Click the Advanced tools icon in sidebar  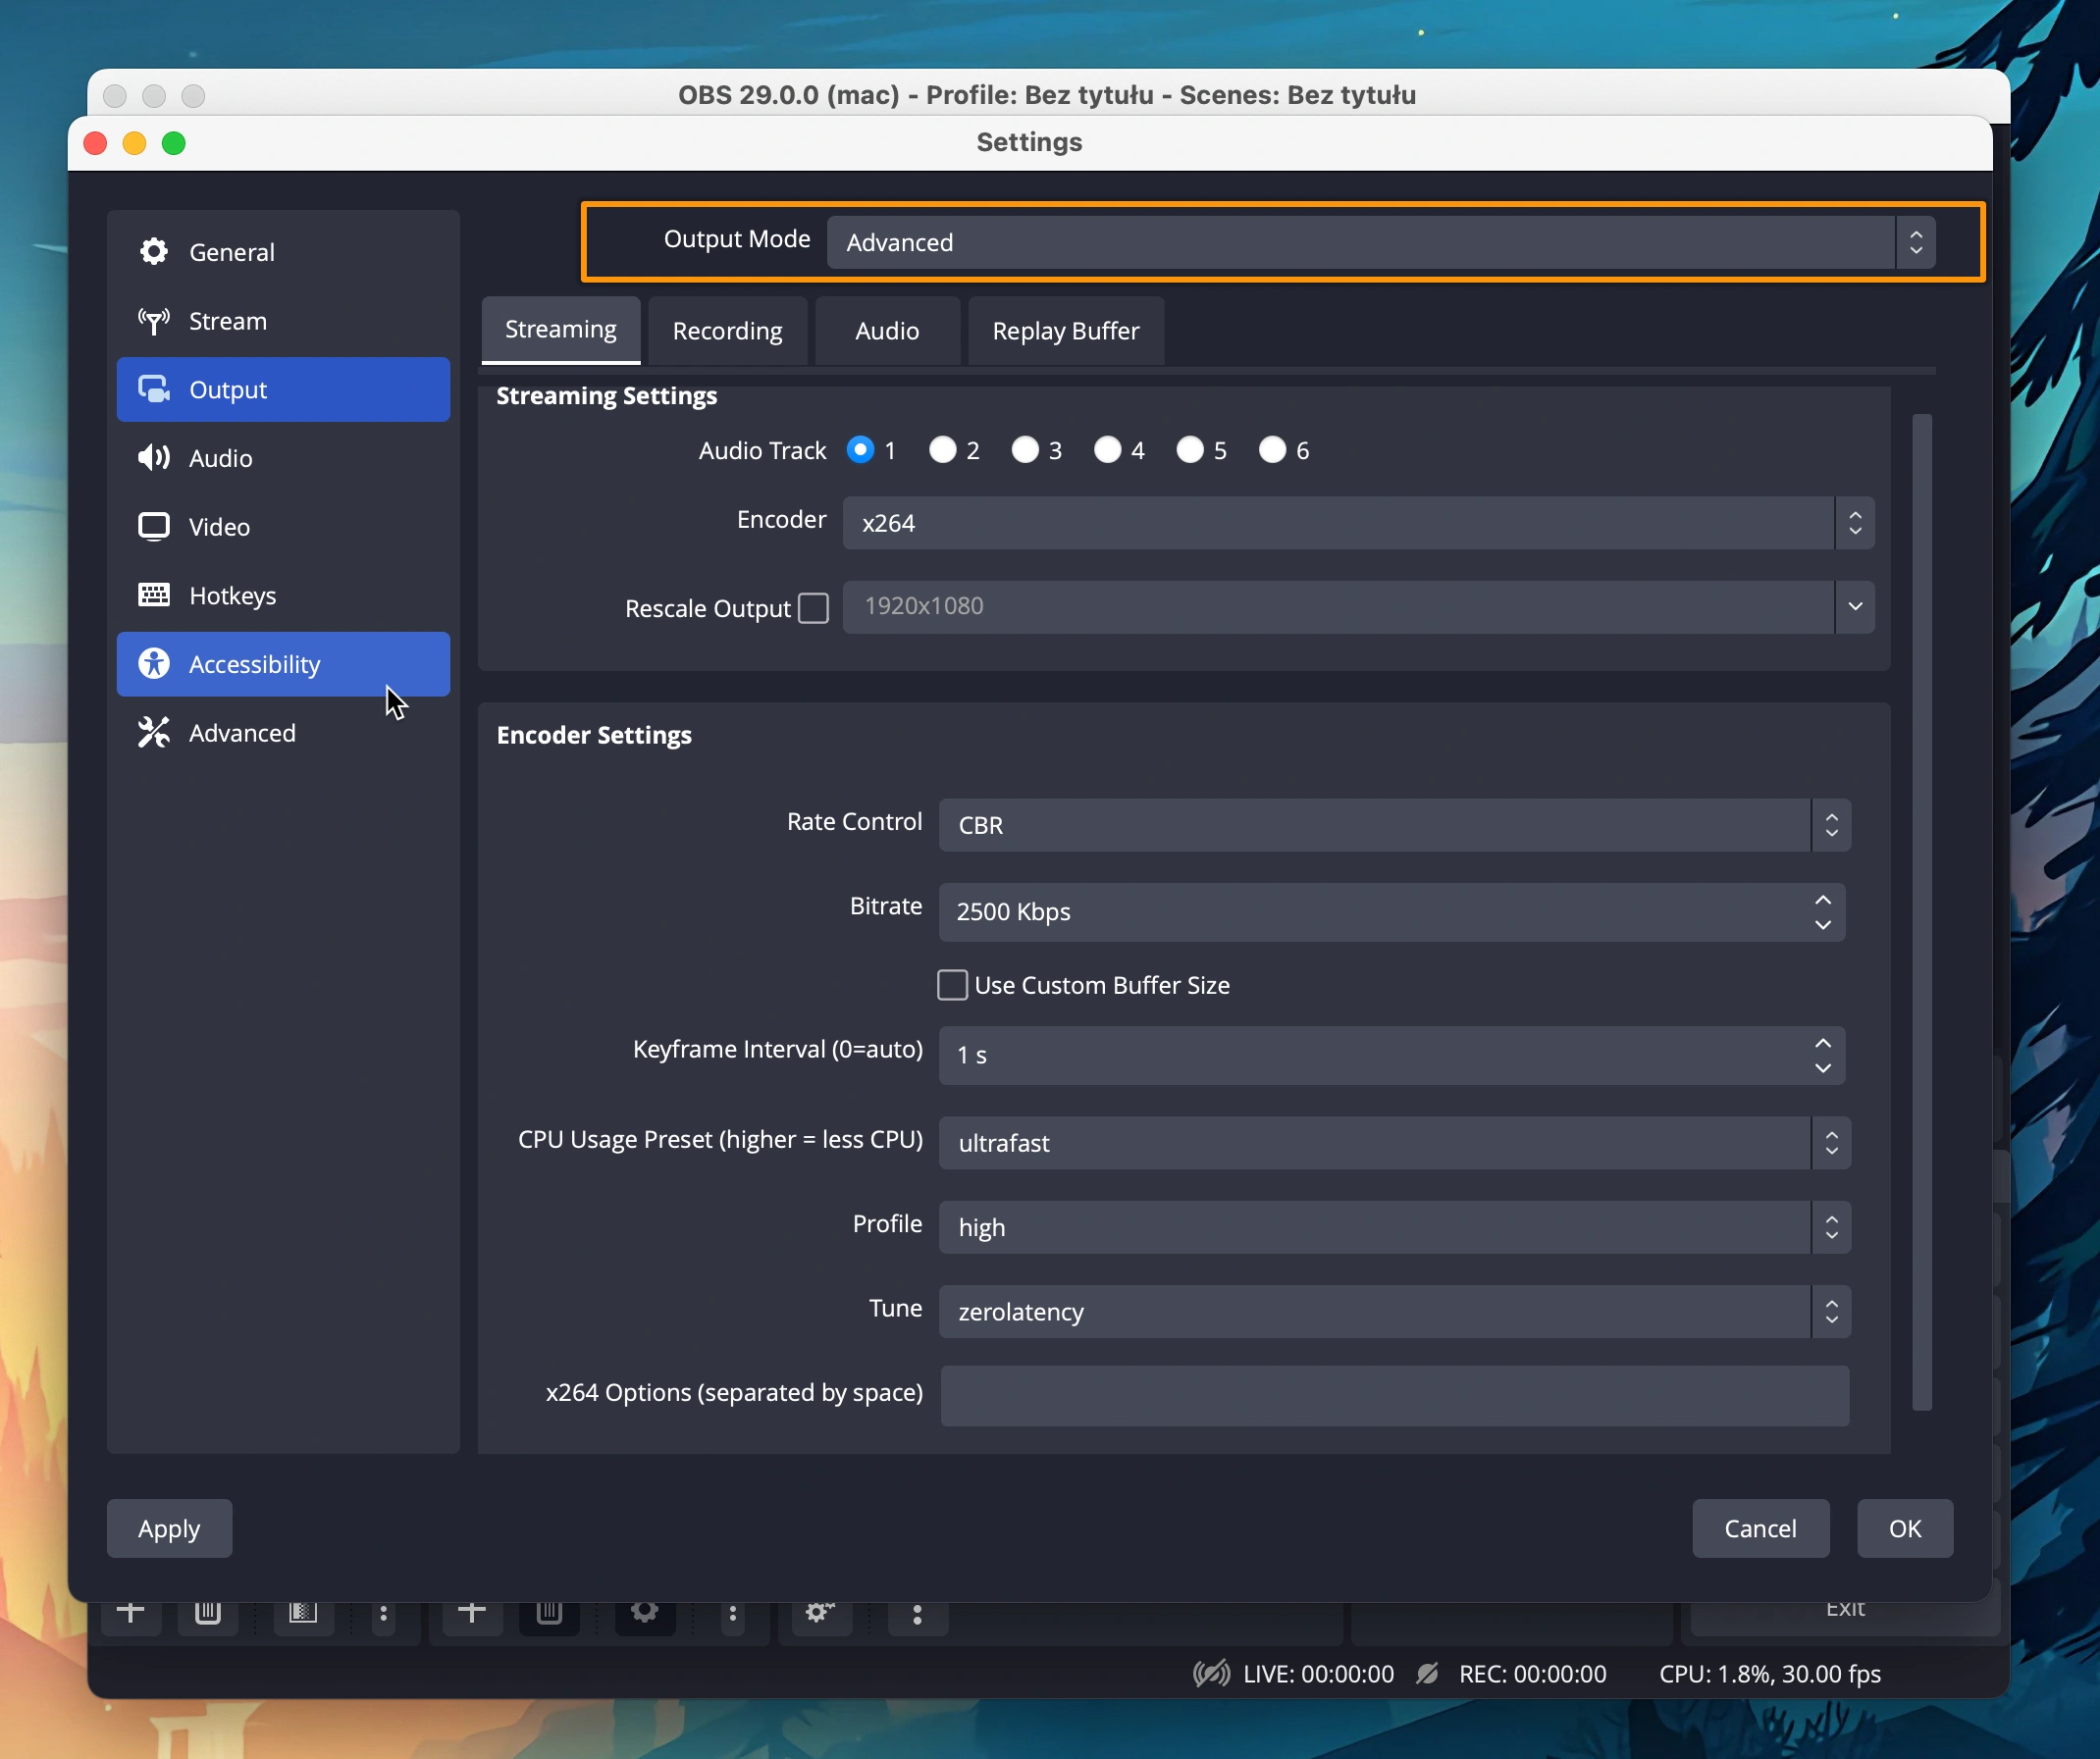(153, 733)
